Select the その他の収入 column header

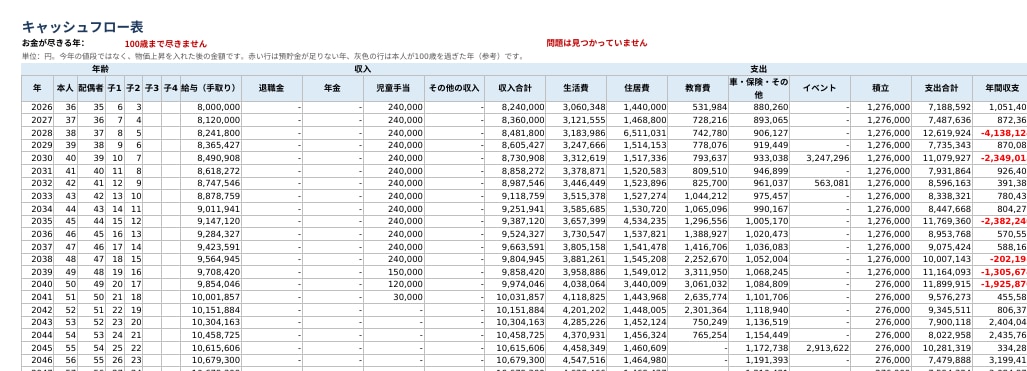pos(455,88)
